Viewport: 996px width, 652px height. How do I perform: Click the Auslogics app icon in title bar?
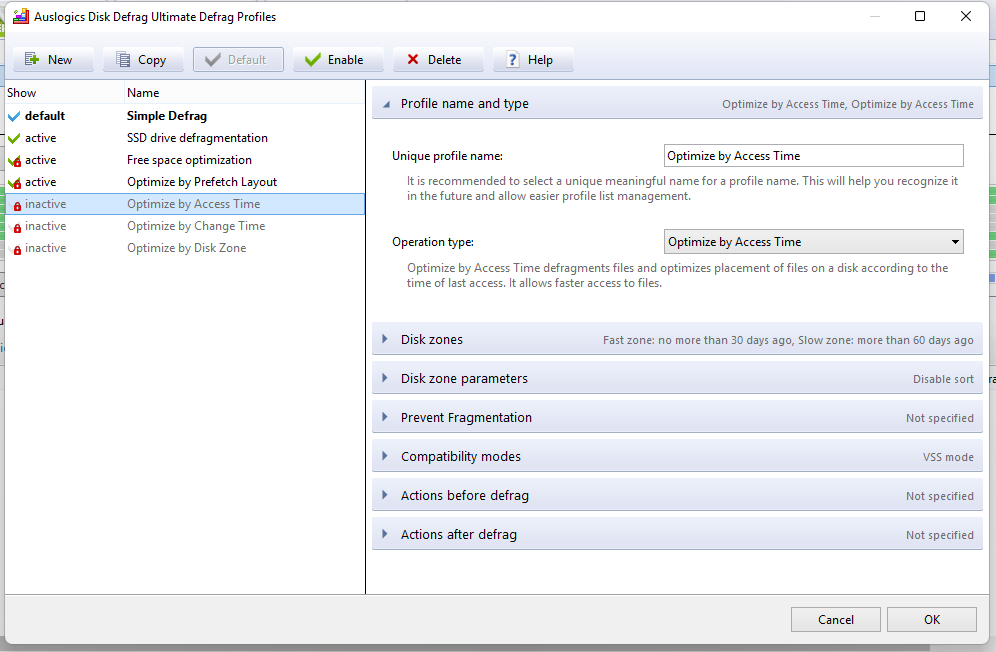(x=21, y=17)
